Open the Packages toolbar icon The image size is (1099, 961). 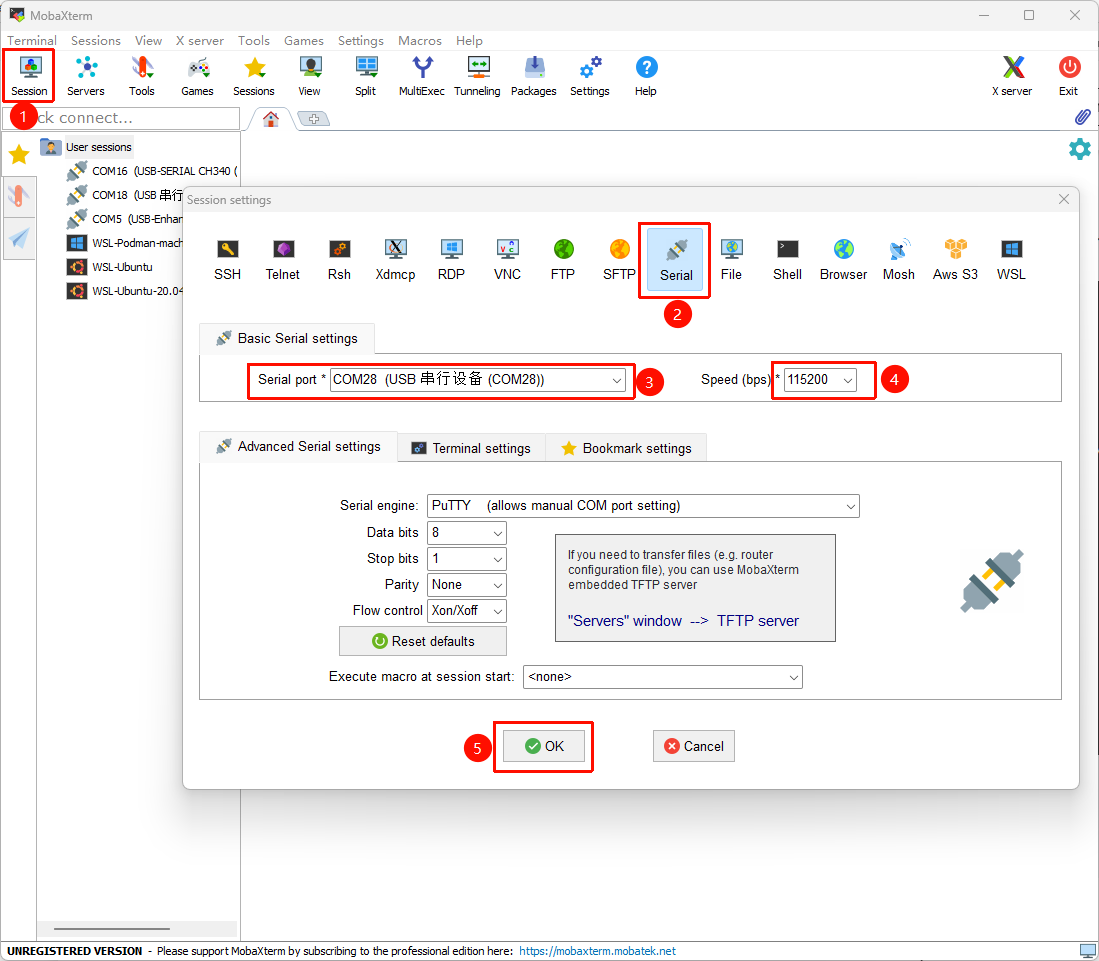(534, 76)
